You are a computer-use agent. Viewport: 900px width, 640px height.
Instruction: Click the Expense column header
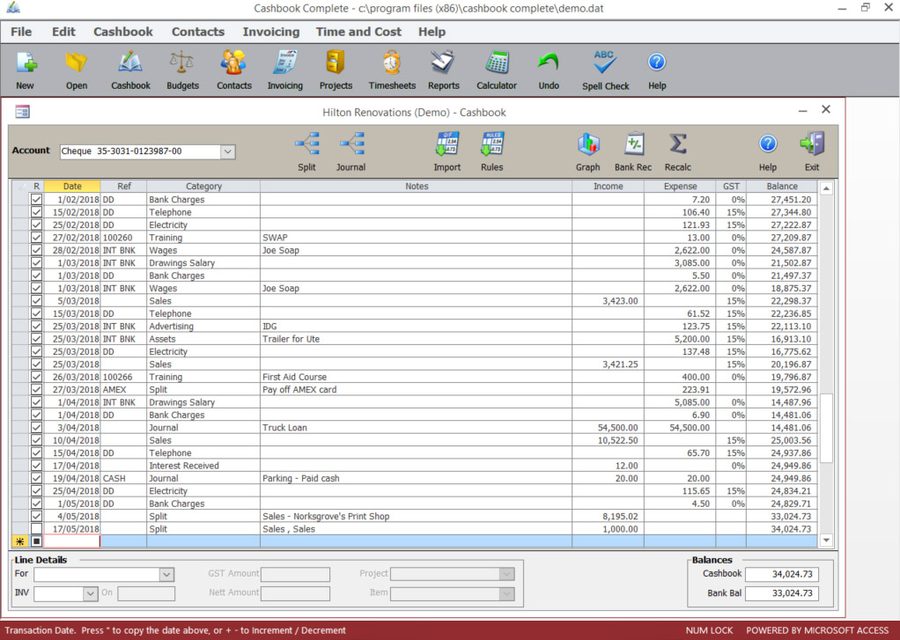point(680,186)
